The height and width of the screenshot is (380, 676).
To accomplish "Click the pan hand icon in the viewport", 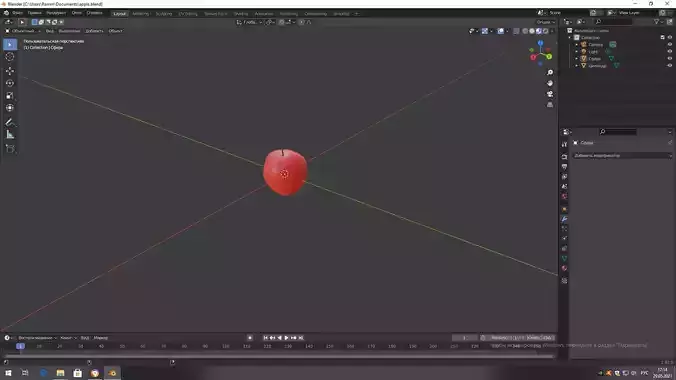I will click(550, 83).
